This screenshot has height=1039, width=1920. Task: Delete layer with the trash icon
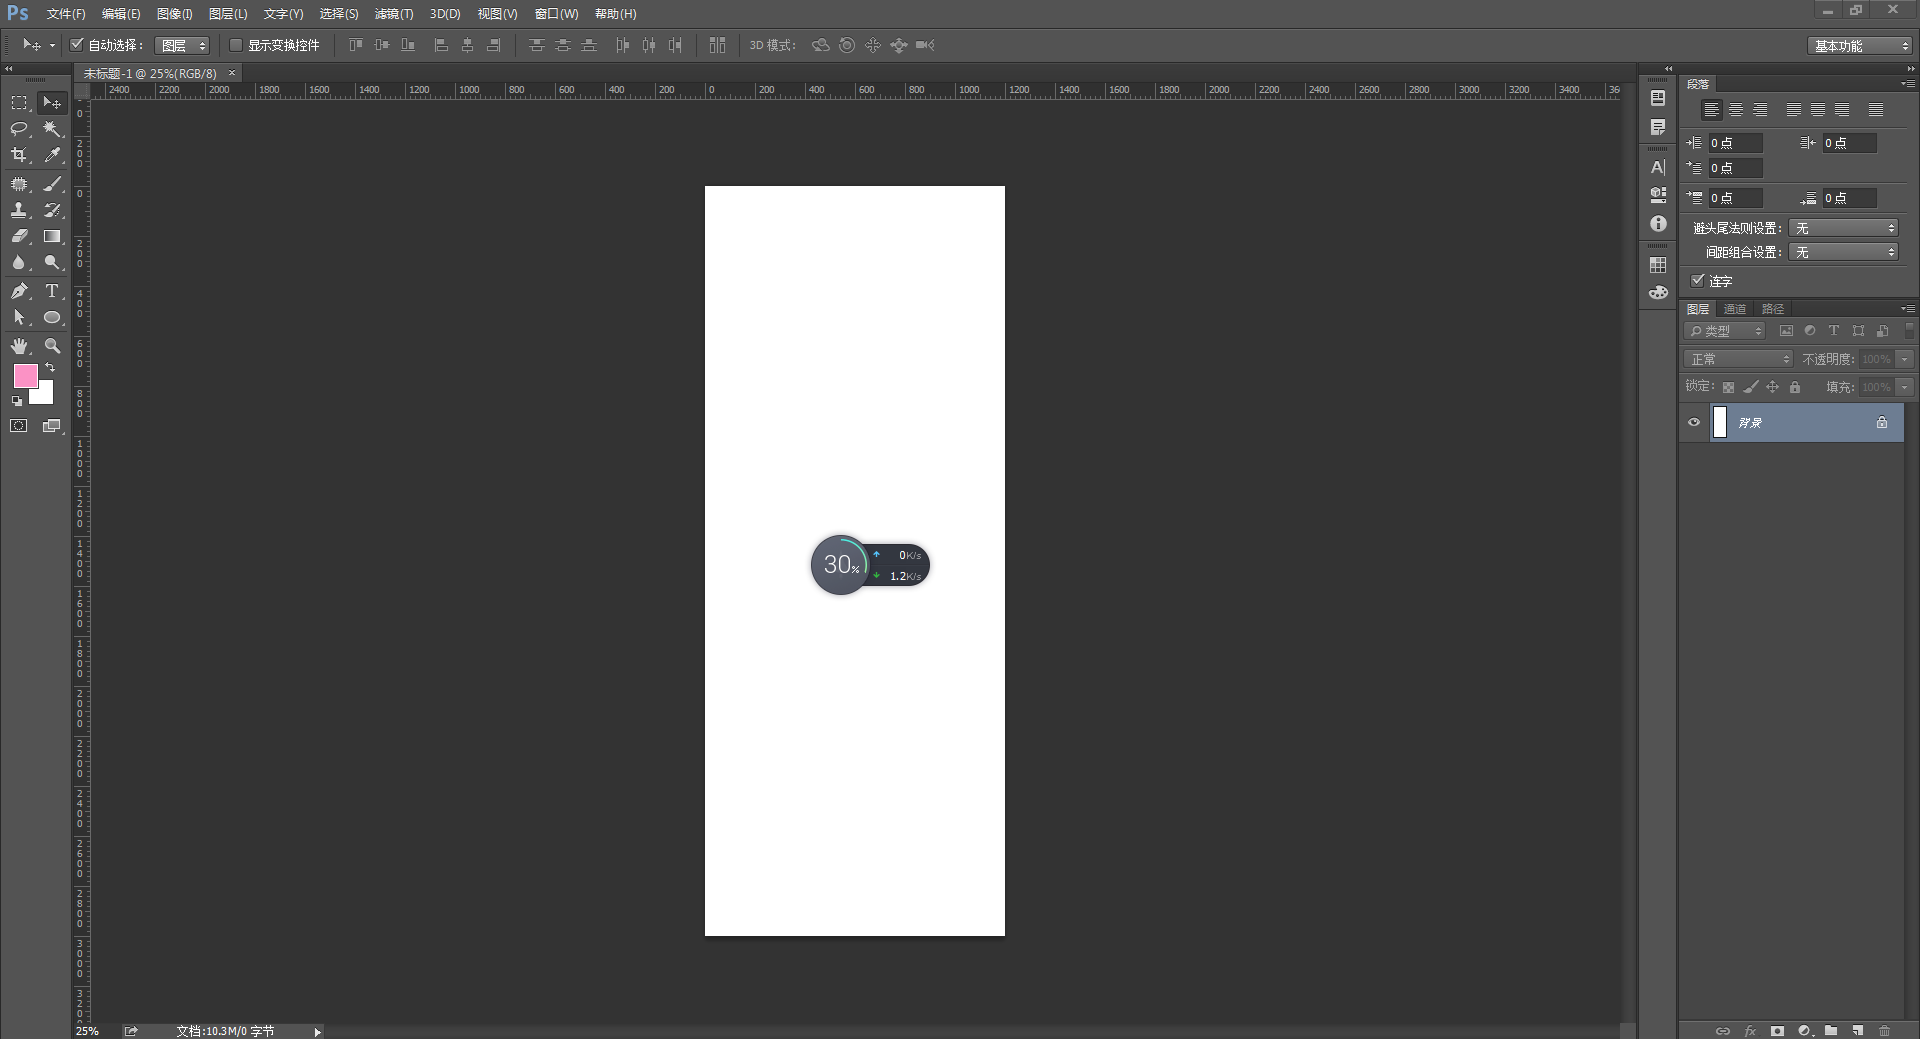[x=1884, y=1031]
